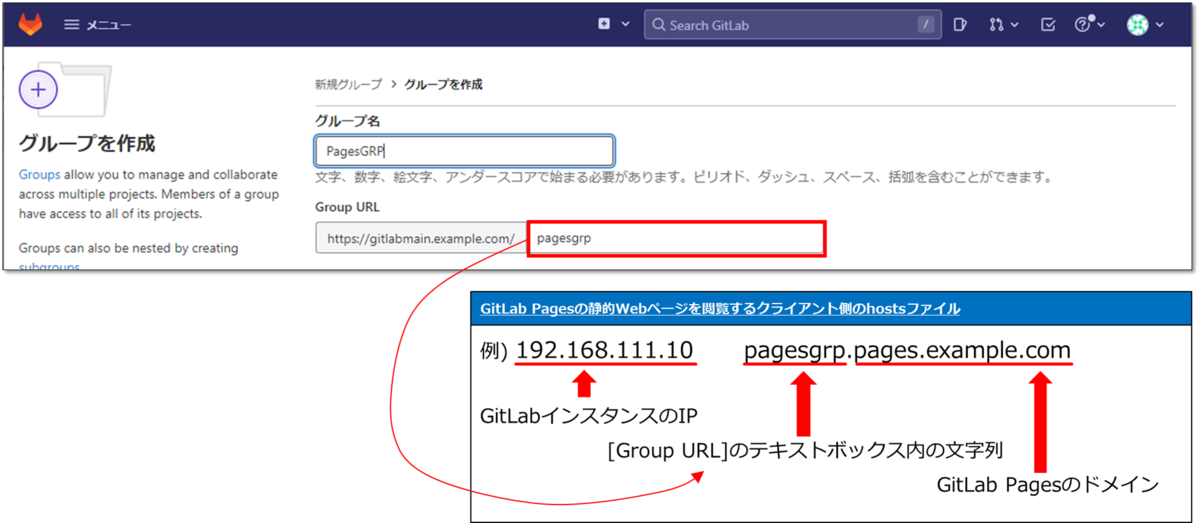Click the グループを作成 breadcrumb

click(443, 85)
